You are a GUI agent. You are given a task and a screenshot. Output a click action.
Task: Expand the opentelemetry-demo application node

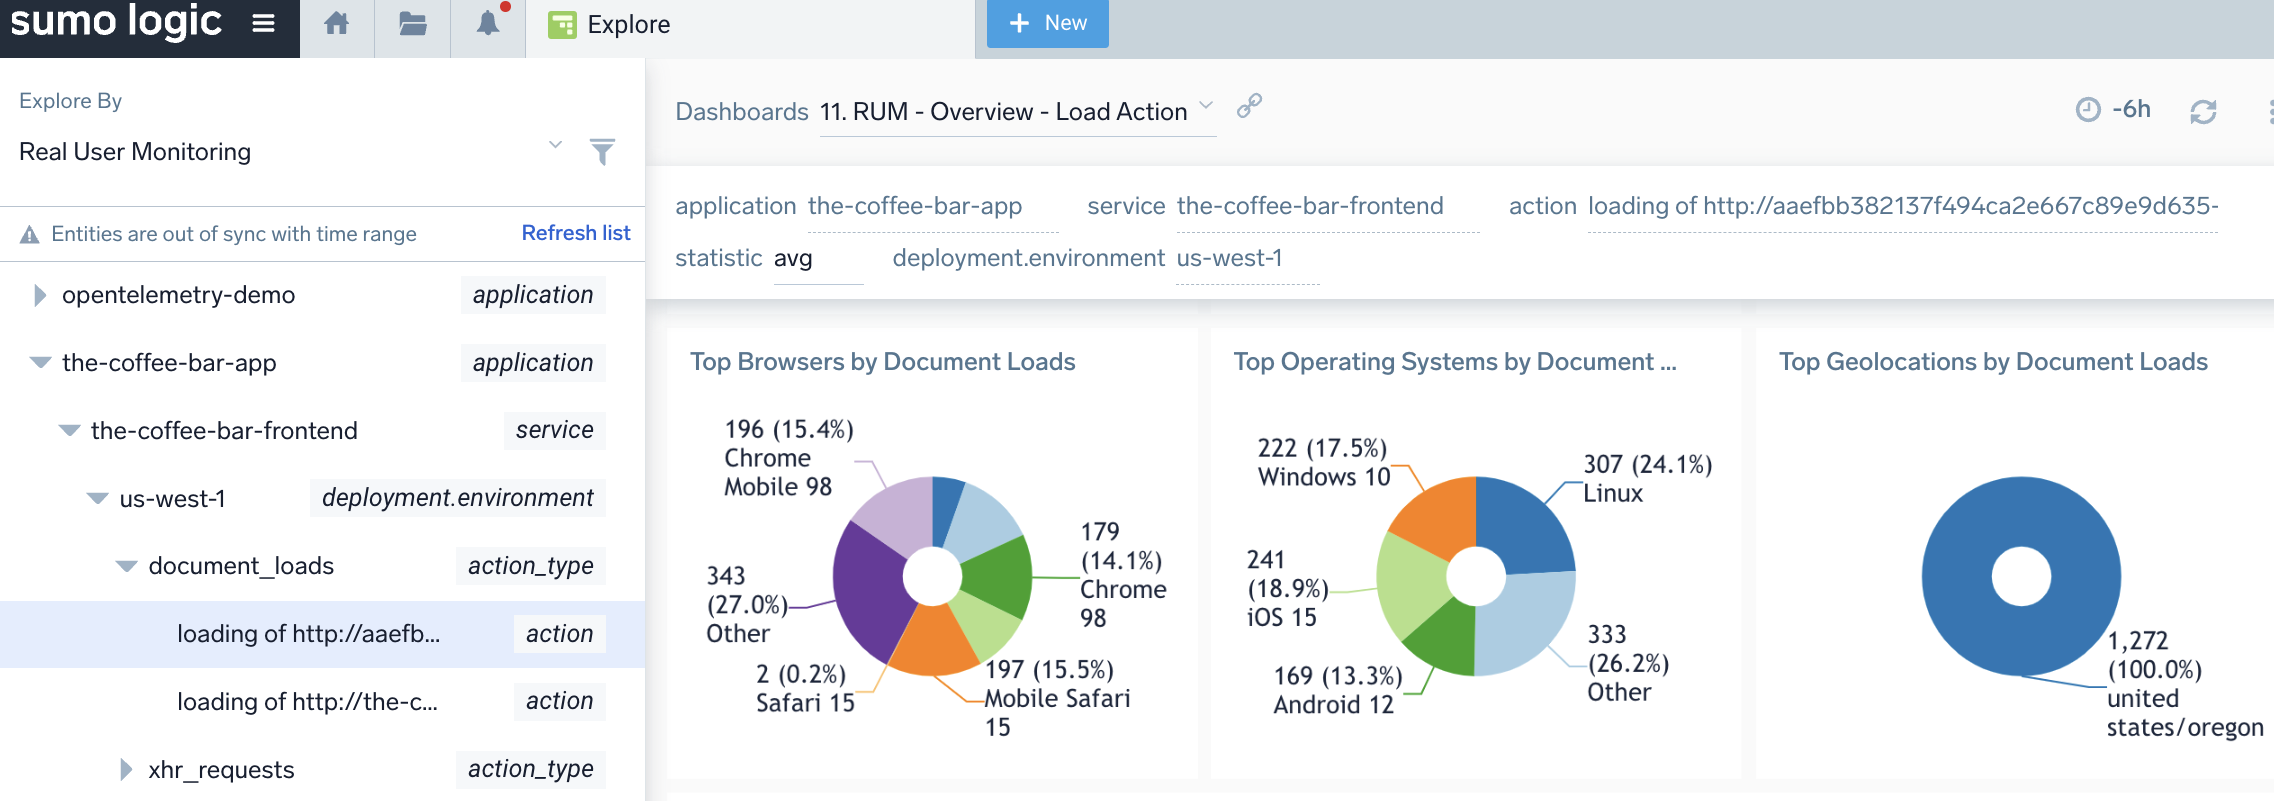[40, 295]
